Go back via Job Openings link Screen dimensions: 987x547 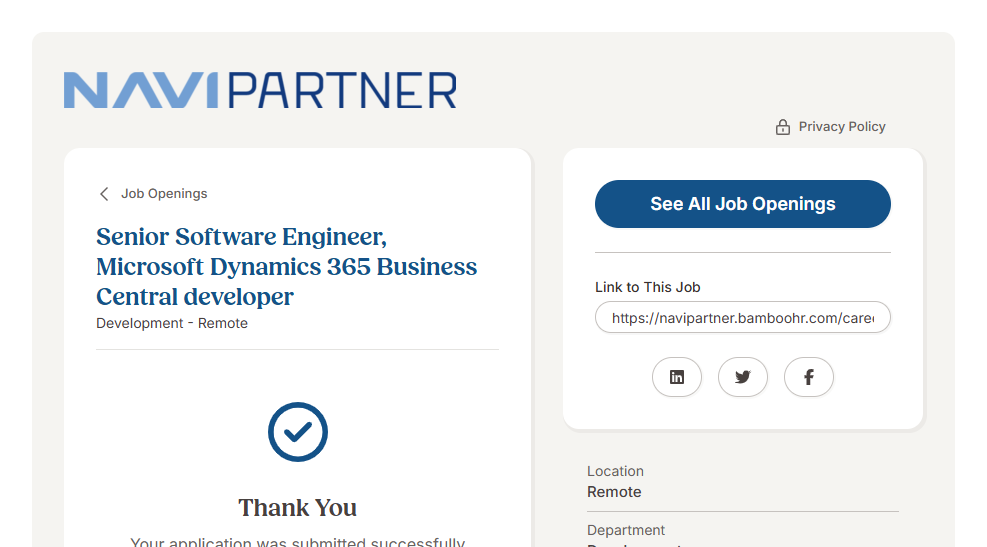click(164, 194)
